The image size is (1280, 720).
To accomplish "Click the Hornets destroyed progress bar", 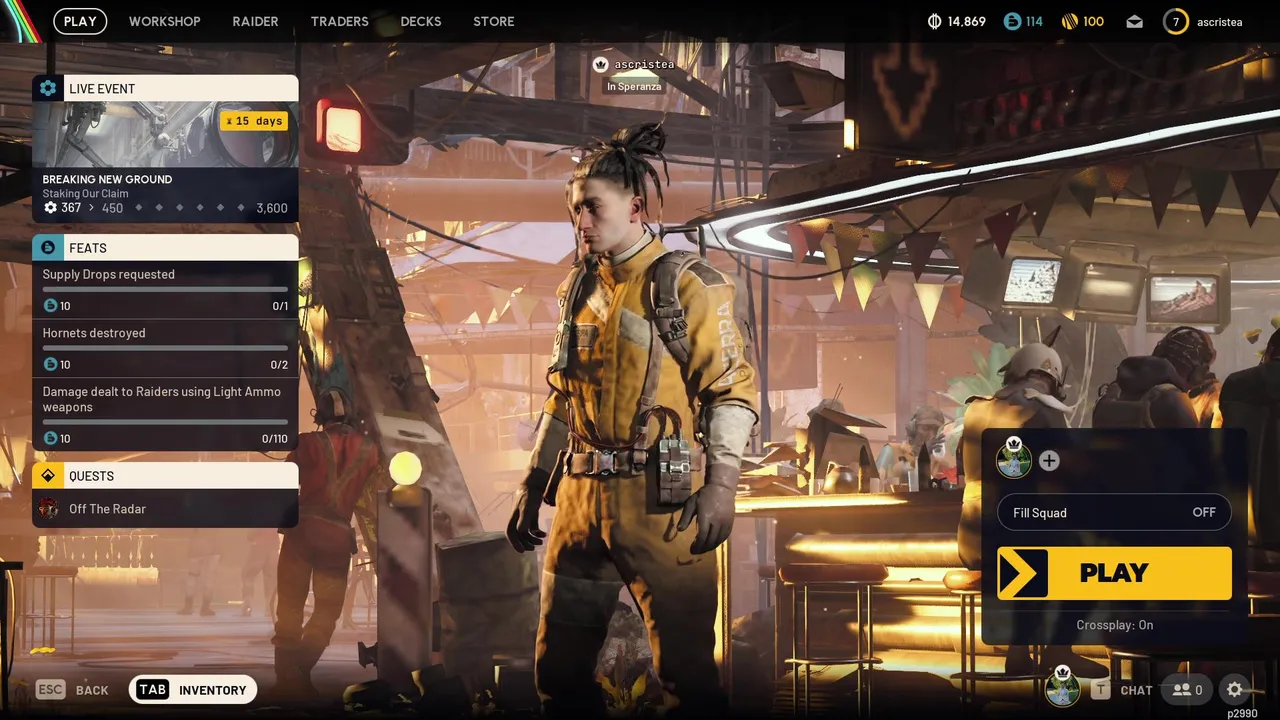I will (x=165, y=348).
